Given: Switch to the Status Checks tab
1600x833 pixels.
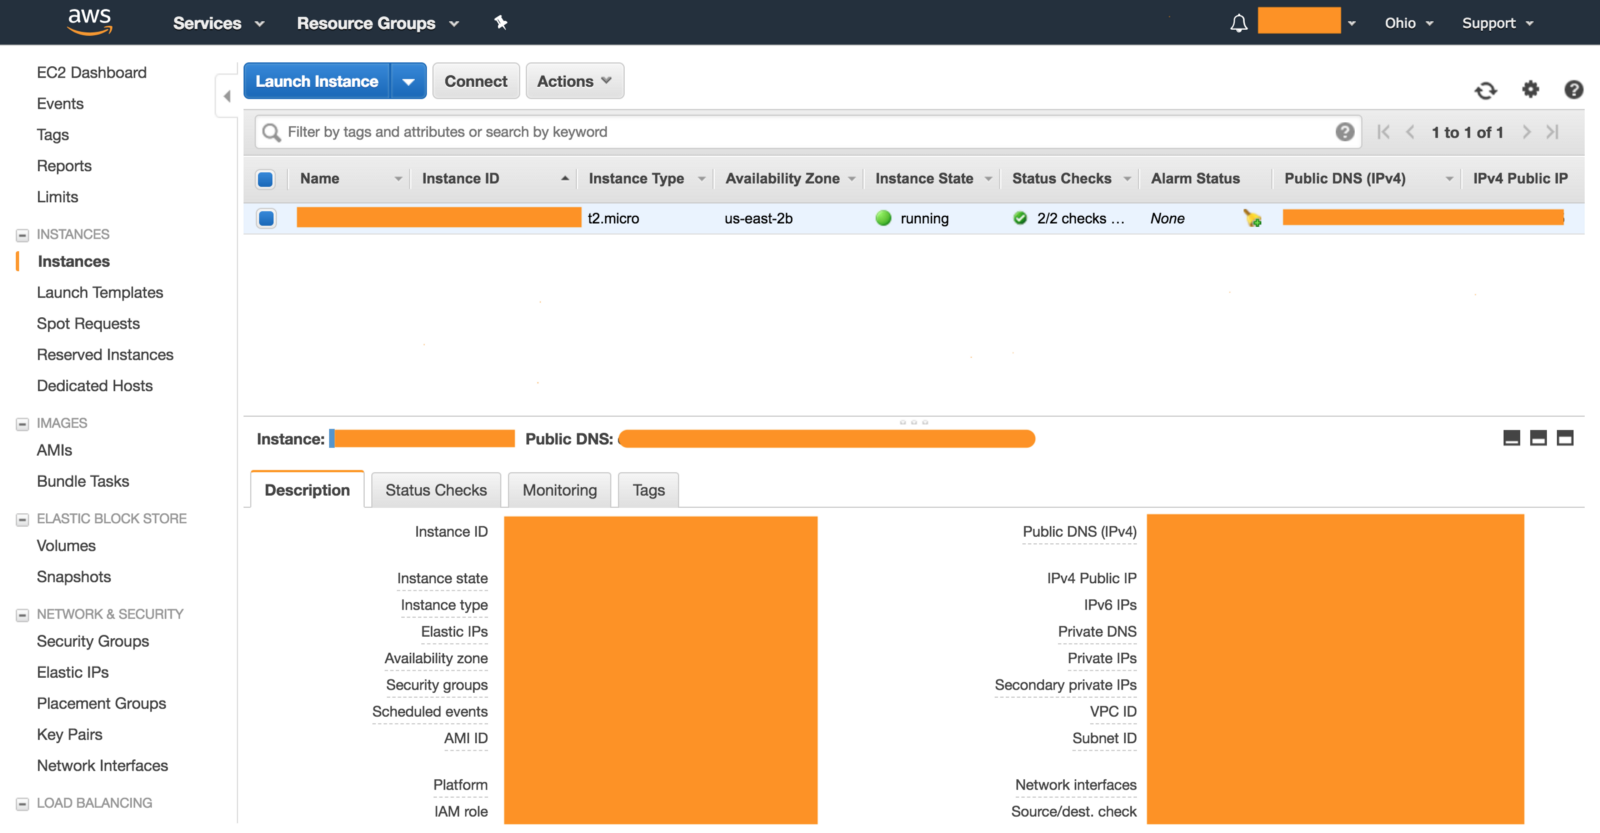Looking at the screenshot, I should [436, 490].
